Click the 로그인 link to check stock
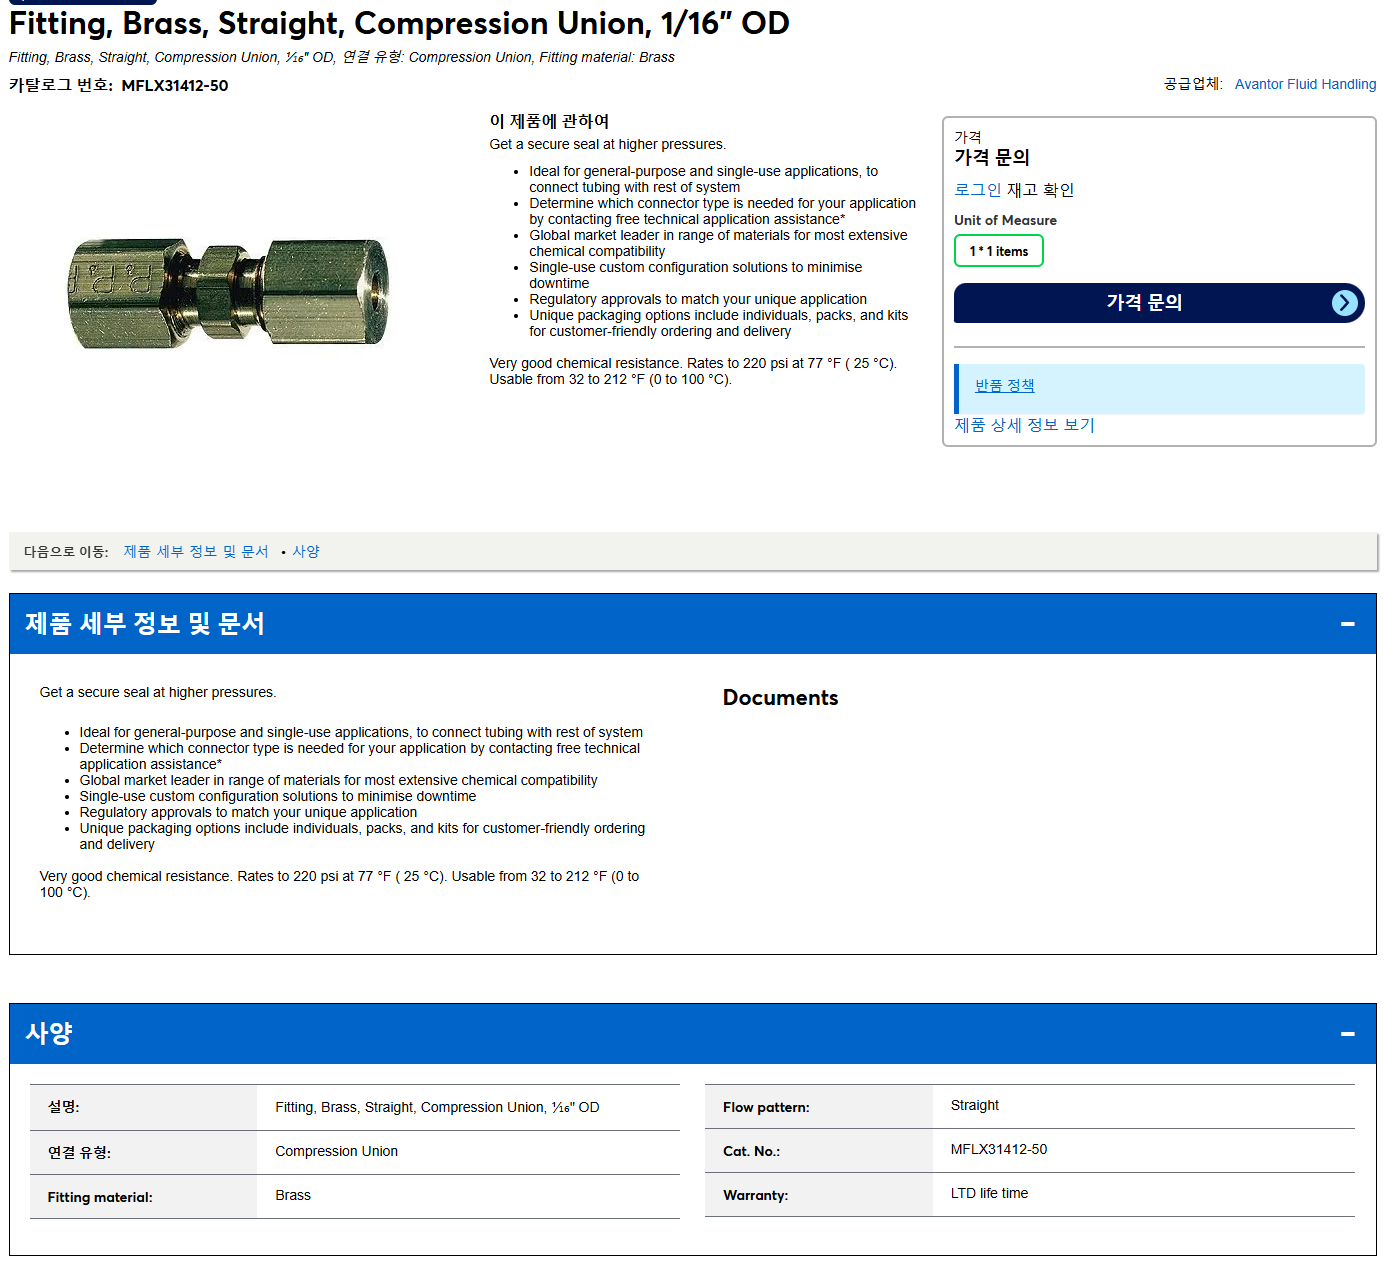1384x1276 pixels. (x=977, y=190)
